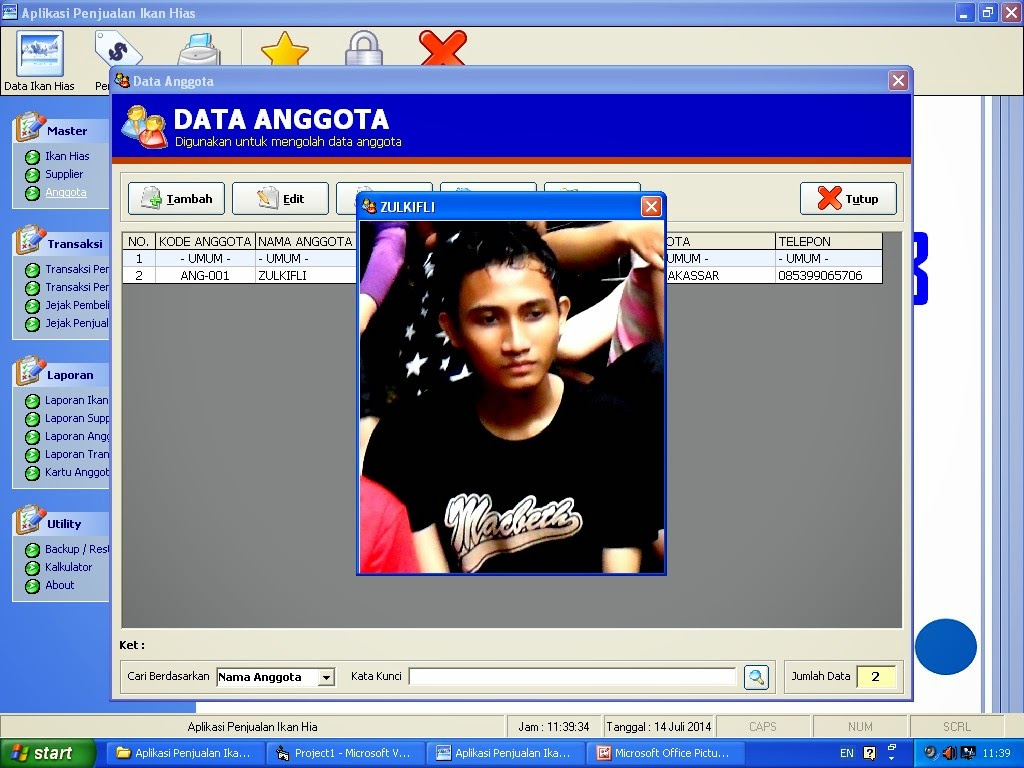Open Jejak Pembelian transaction link
1024x768 pixels.
pyautogui.click(x=77, y=305)
